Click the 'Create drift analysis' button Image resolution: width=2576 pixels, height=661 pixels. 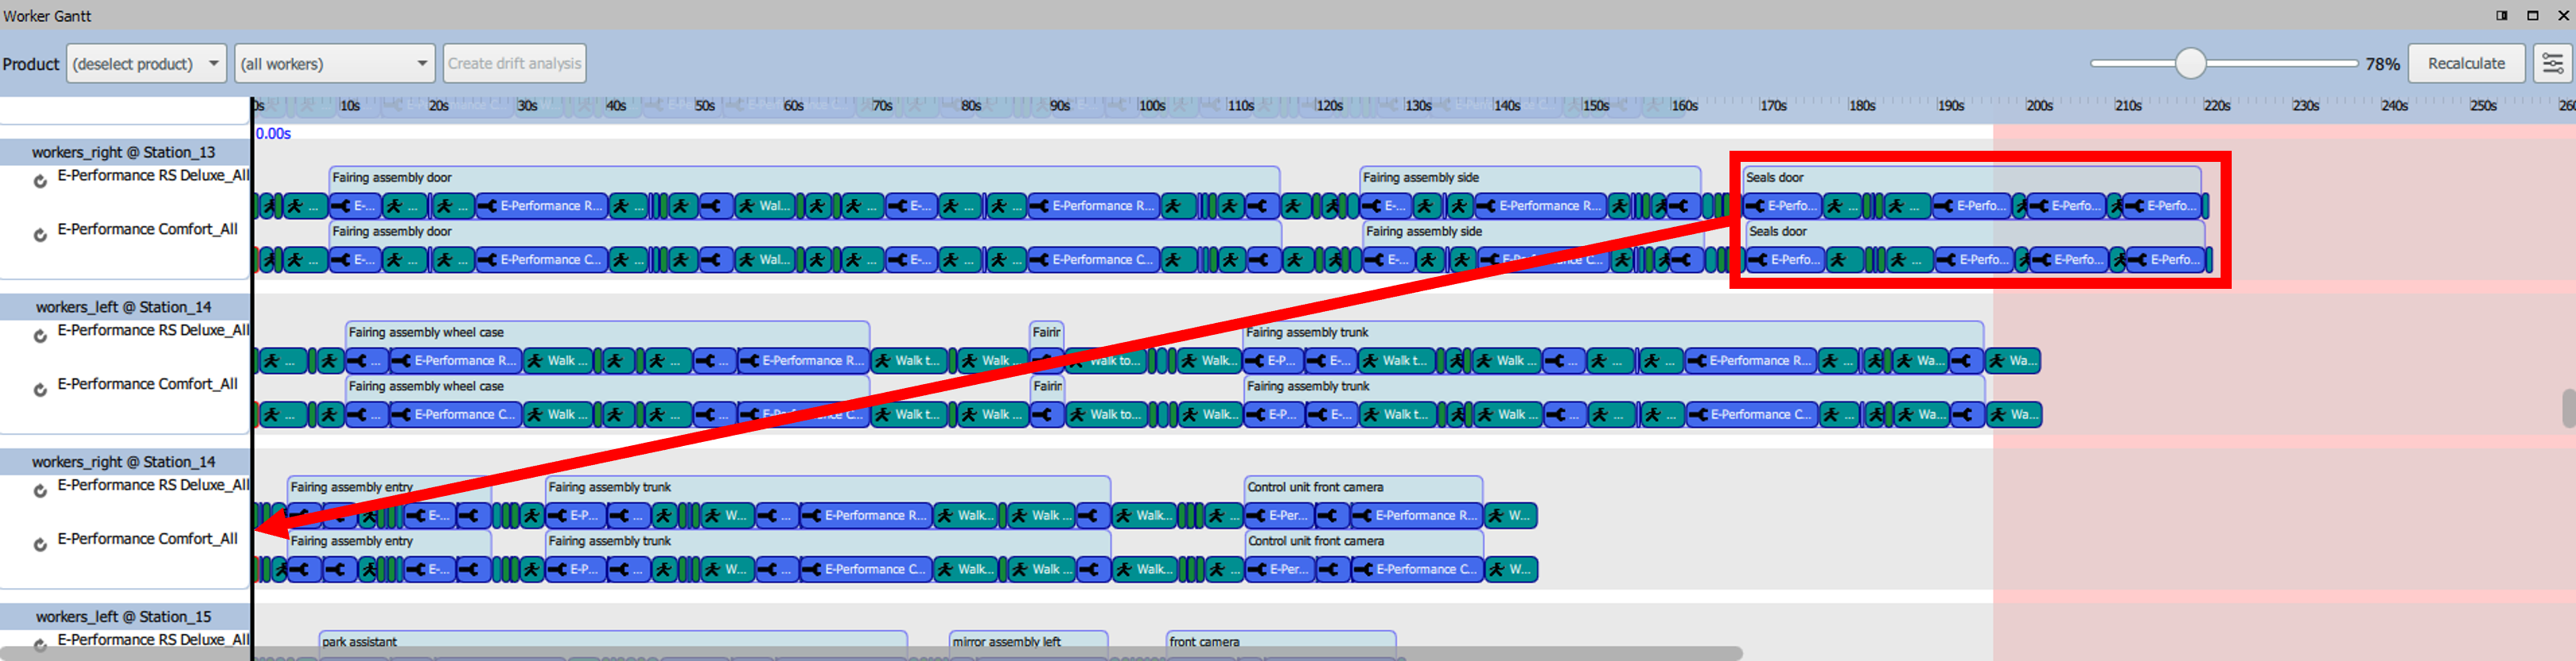coord(514,64)
